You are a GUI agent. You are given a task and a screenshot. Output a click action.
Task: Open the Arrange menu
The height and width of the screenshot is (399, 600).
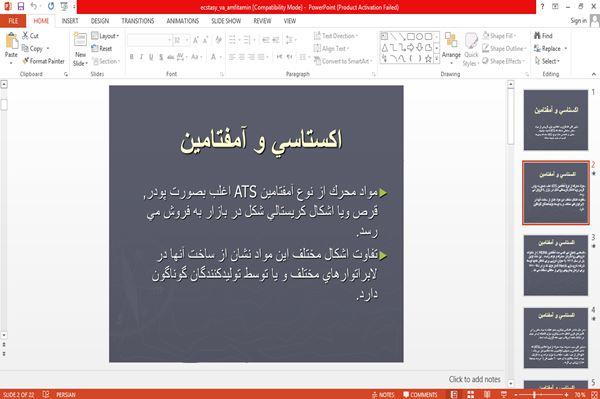click(x=451, y=49)
